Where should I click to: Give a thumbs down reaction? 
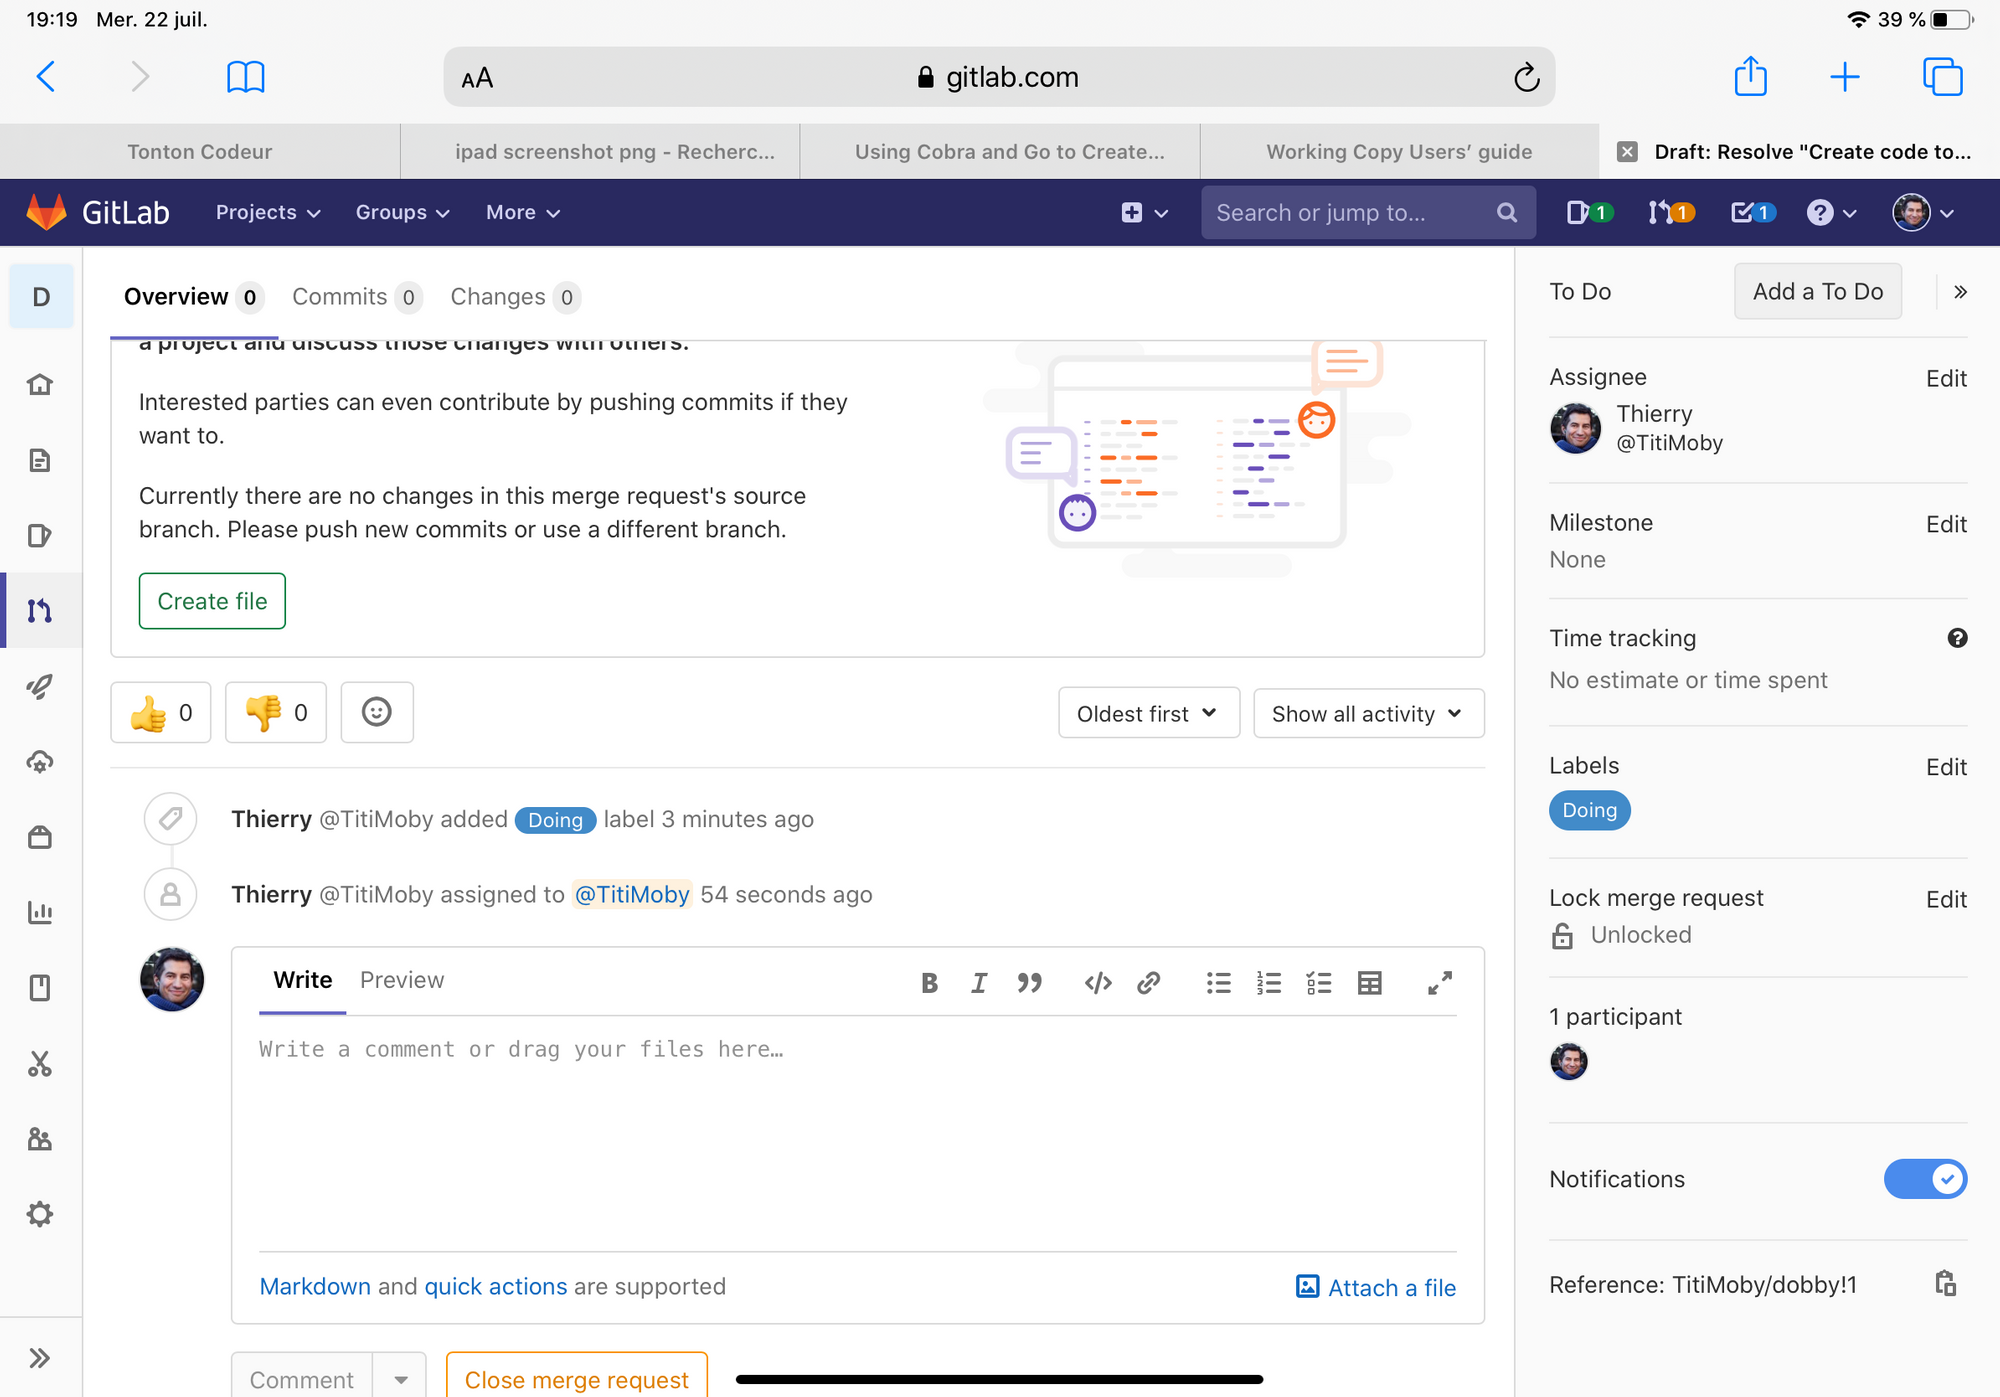pos(276,713)
